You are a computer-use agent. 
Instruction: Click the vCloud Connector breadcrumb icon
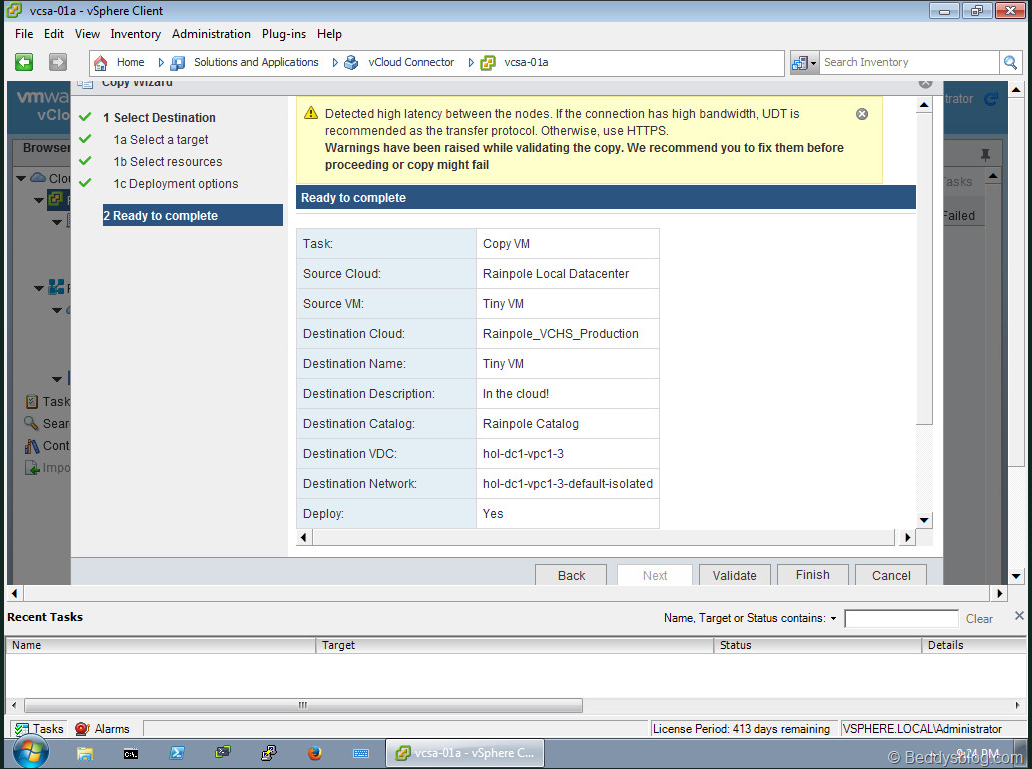[351, 63]
